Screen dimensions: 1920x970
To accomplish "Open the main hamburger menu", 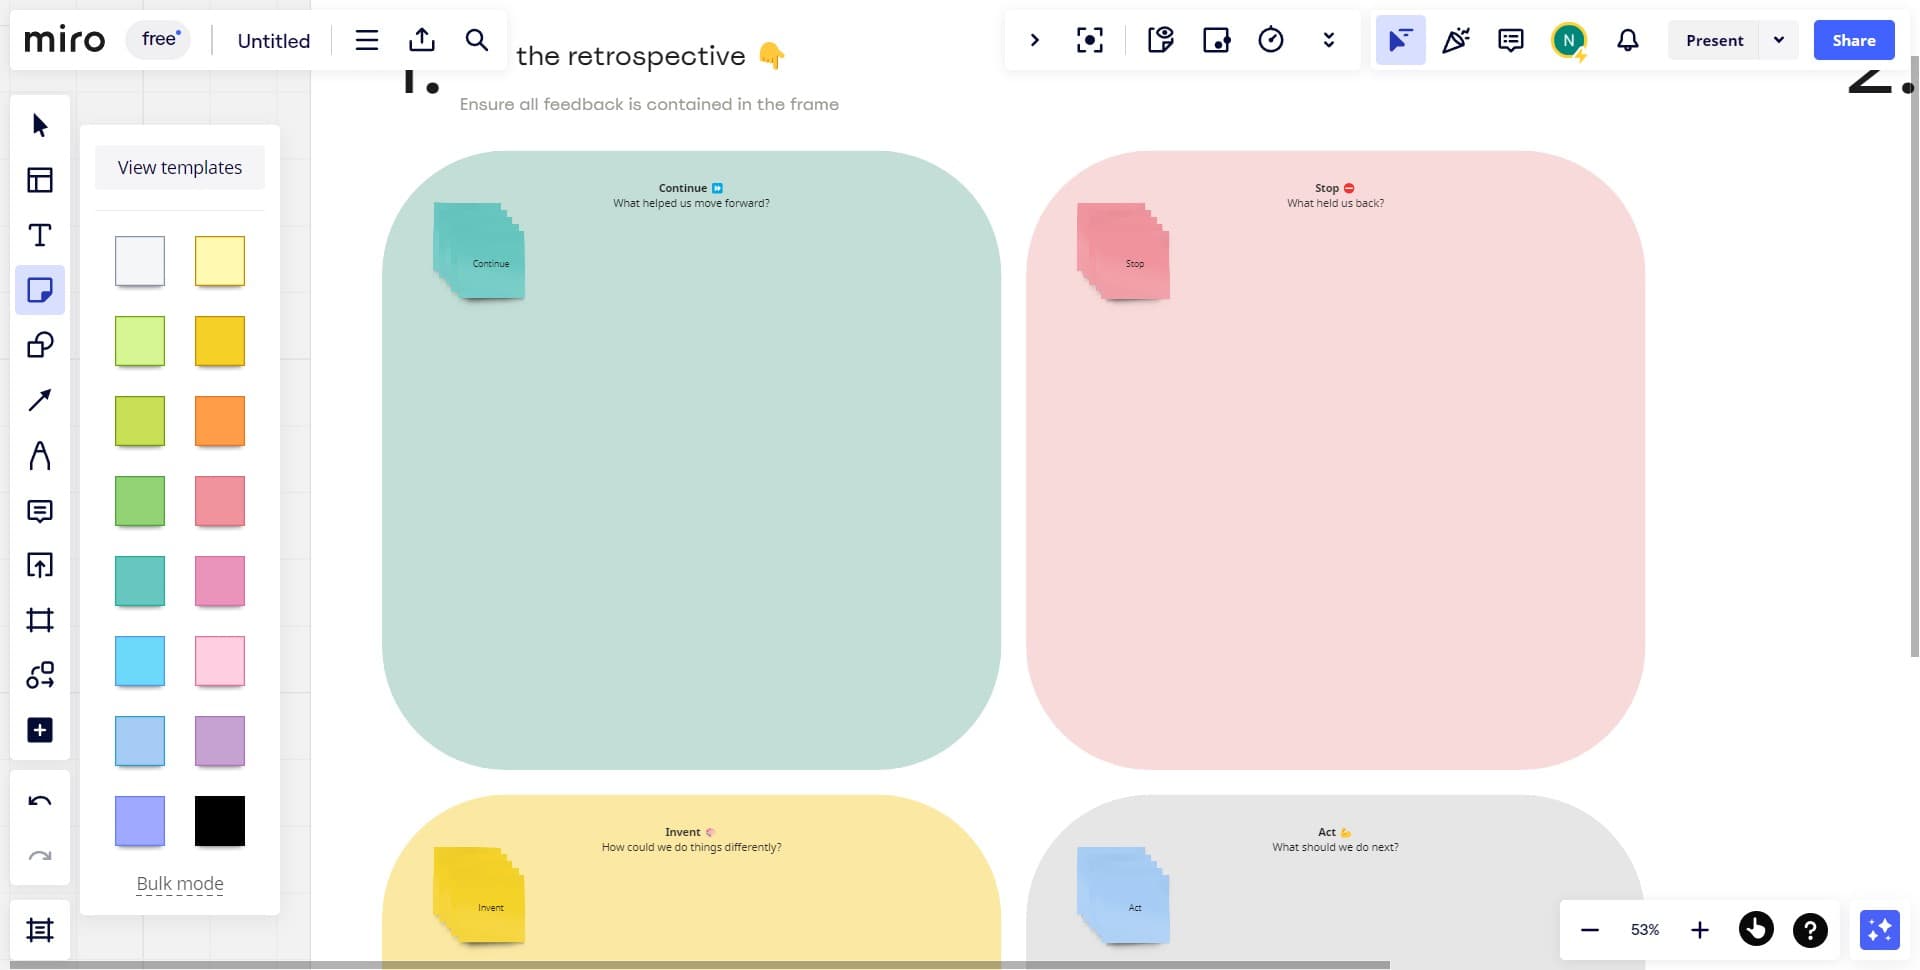I will (366, 40).
